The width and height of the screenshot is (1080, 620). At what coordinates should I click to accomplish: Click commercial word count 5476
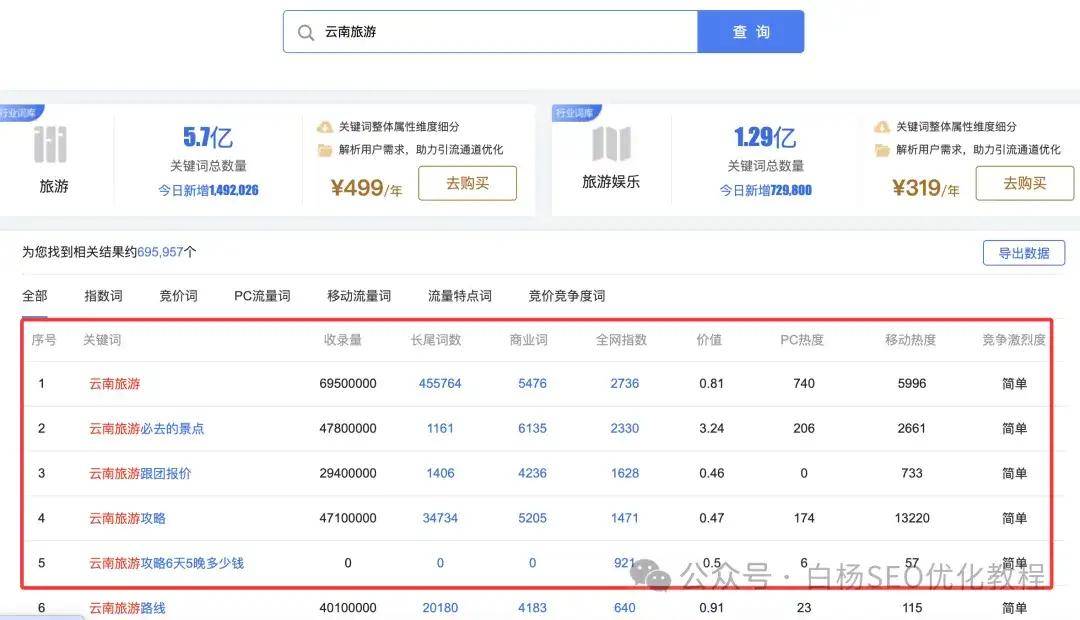[x=532, y=384]
